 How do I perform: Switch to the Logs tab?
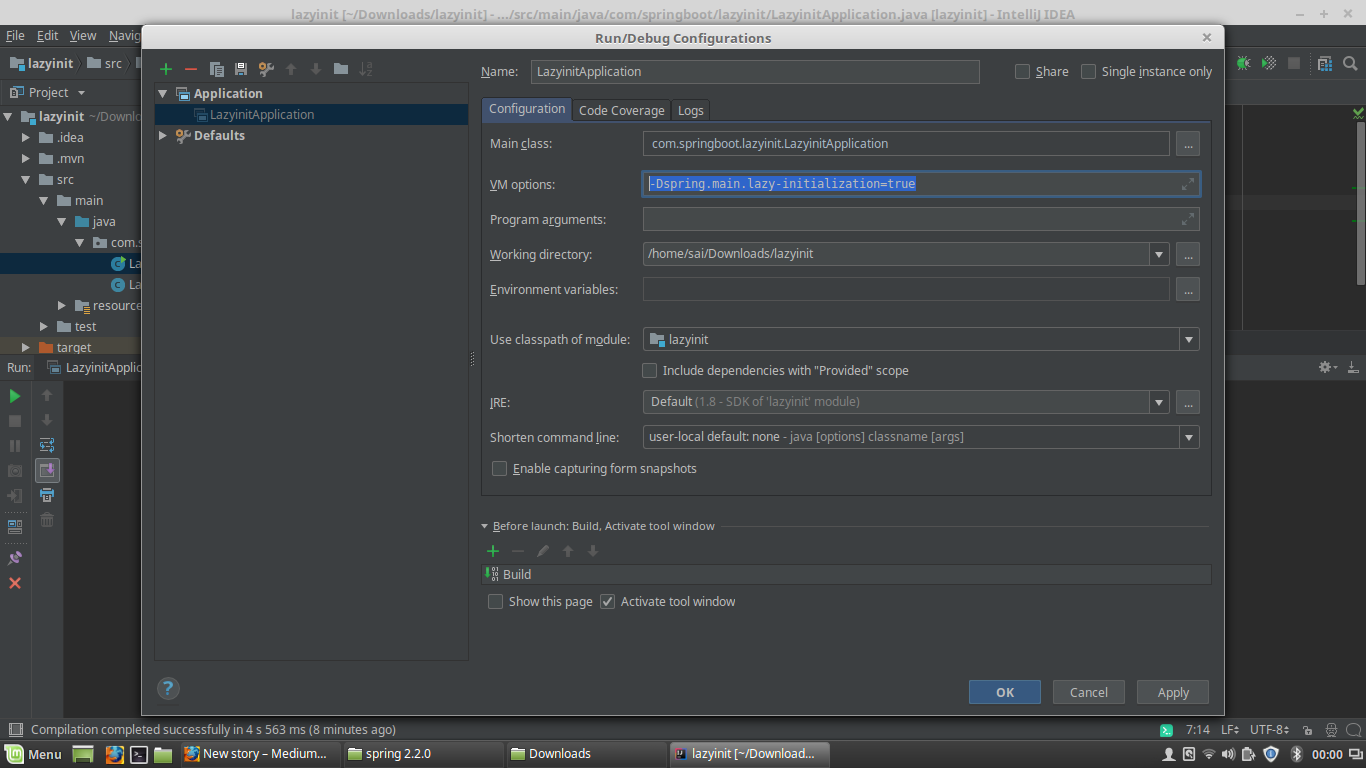point(690,110)
